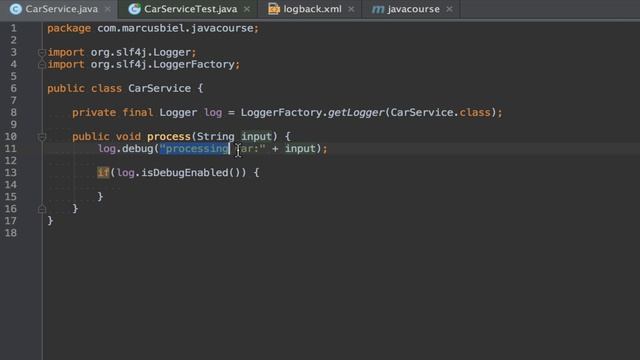
Task: Click org.slf4j.LoggerFactory in the import
Action: [x=162, y=64]
